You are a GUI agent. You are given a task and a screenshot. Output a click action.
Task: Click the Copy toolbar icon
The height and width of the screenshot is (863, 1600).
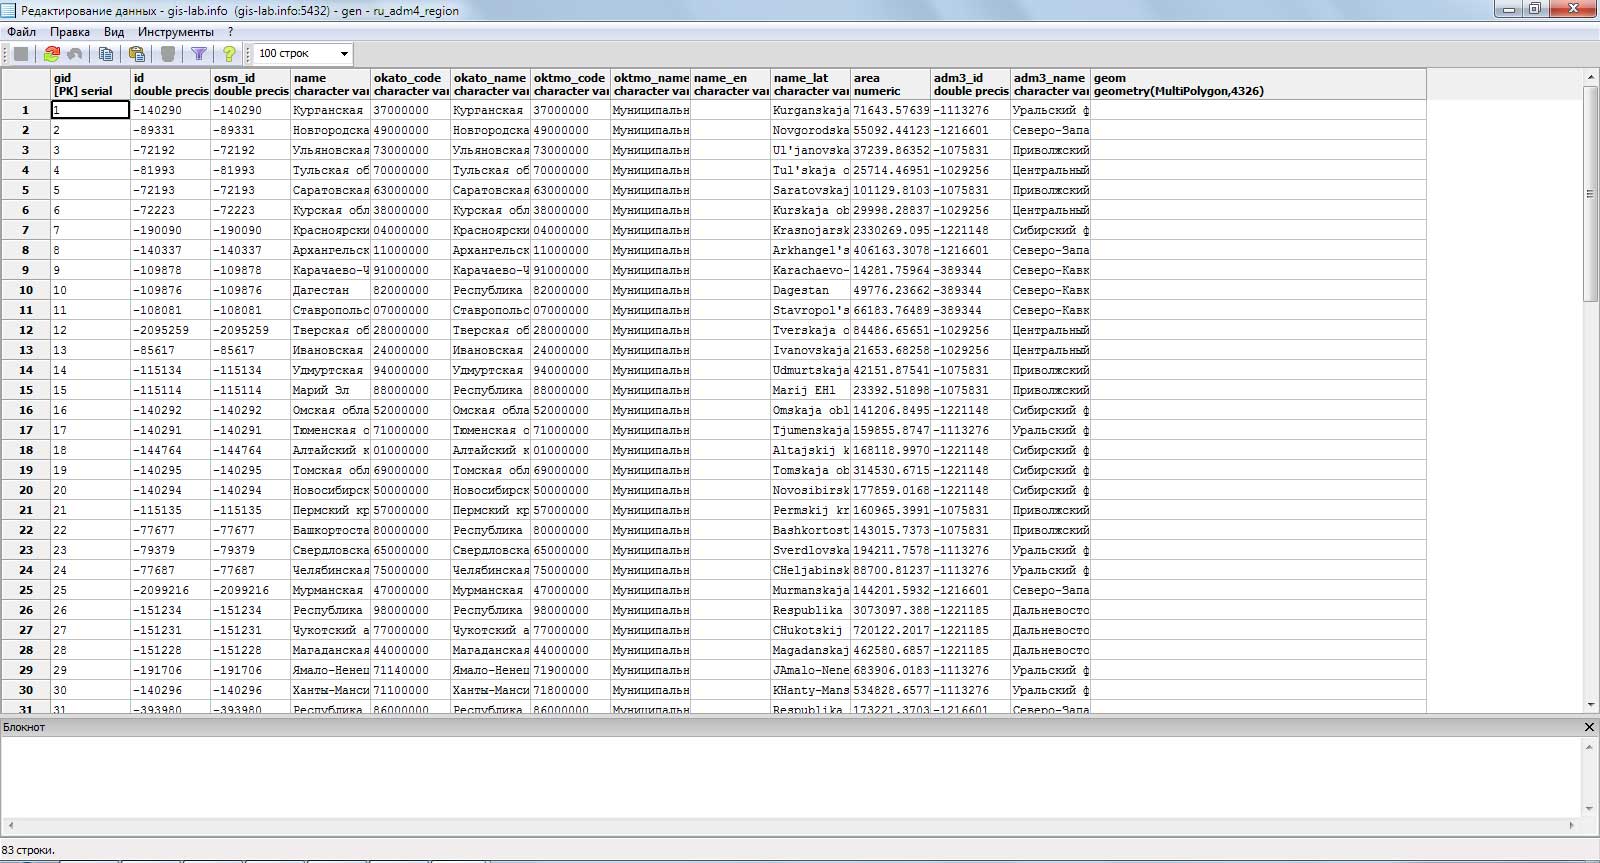point(106,54)
